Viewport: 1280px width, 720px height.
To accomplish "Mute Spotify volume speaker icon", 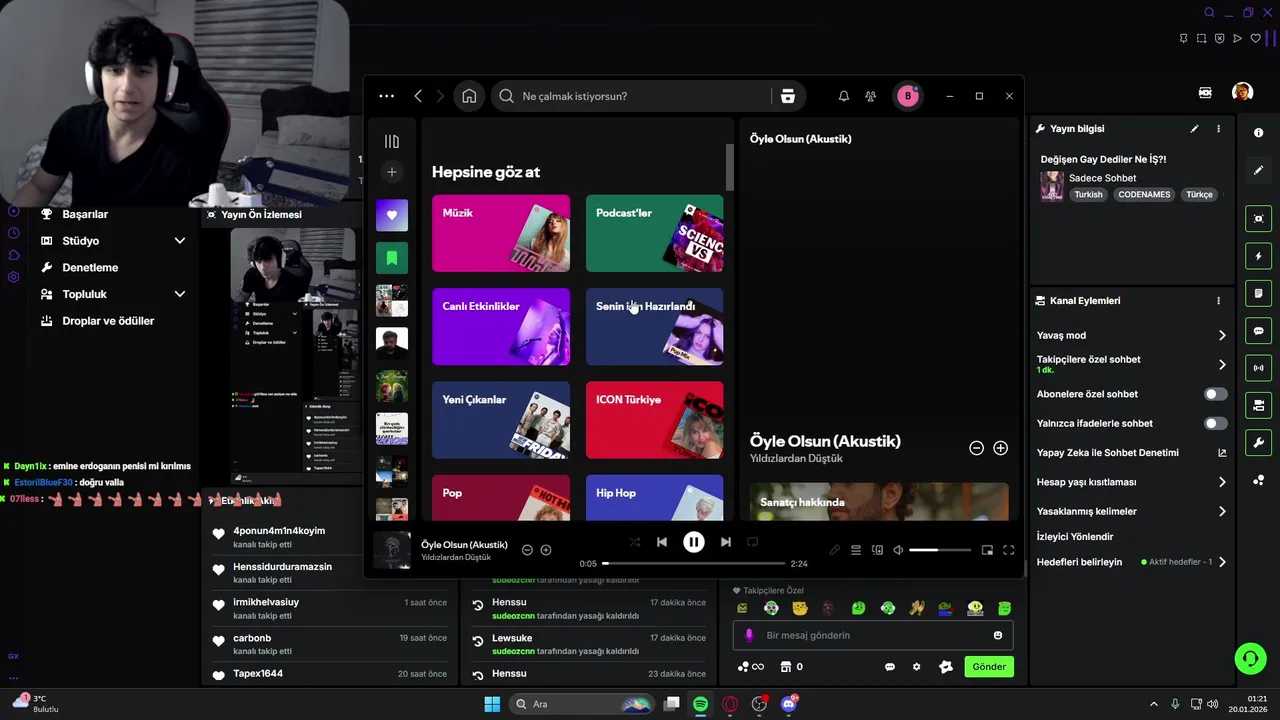I will (898, 550).
